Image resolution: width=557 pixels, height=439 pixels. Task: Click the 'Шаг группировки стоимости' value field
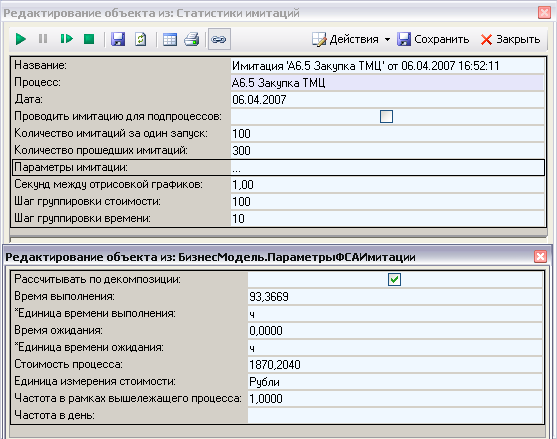[388, 202]
